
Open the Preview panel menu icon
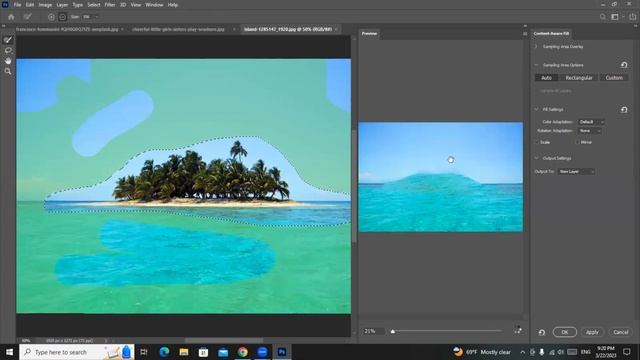pos(525,33)
